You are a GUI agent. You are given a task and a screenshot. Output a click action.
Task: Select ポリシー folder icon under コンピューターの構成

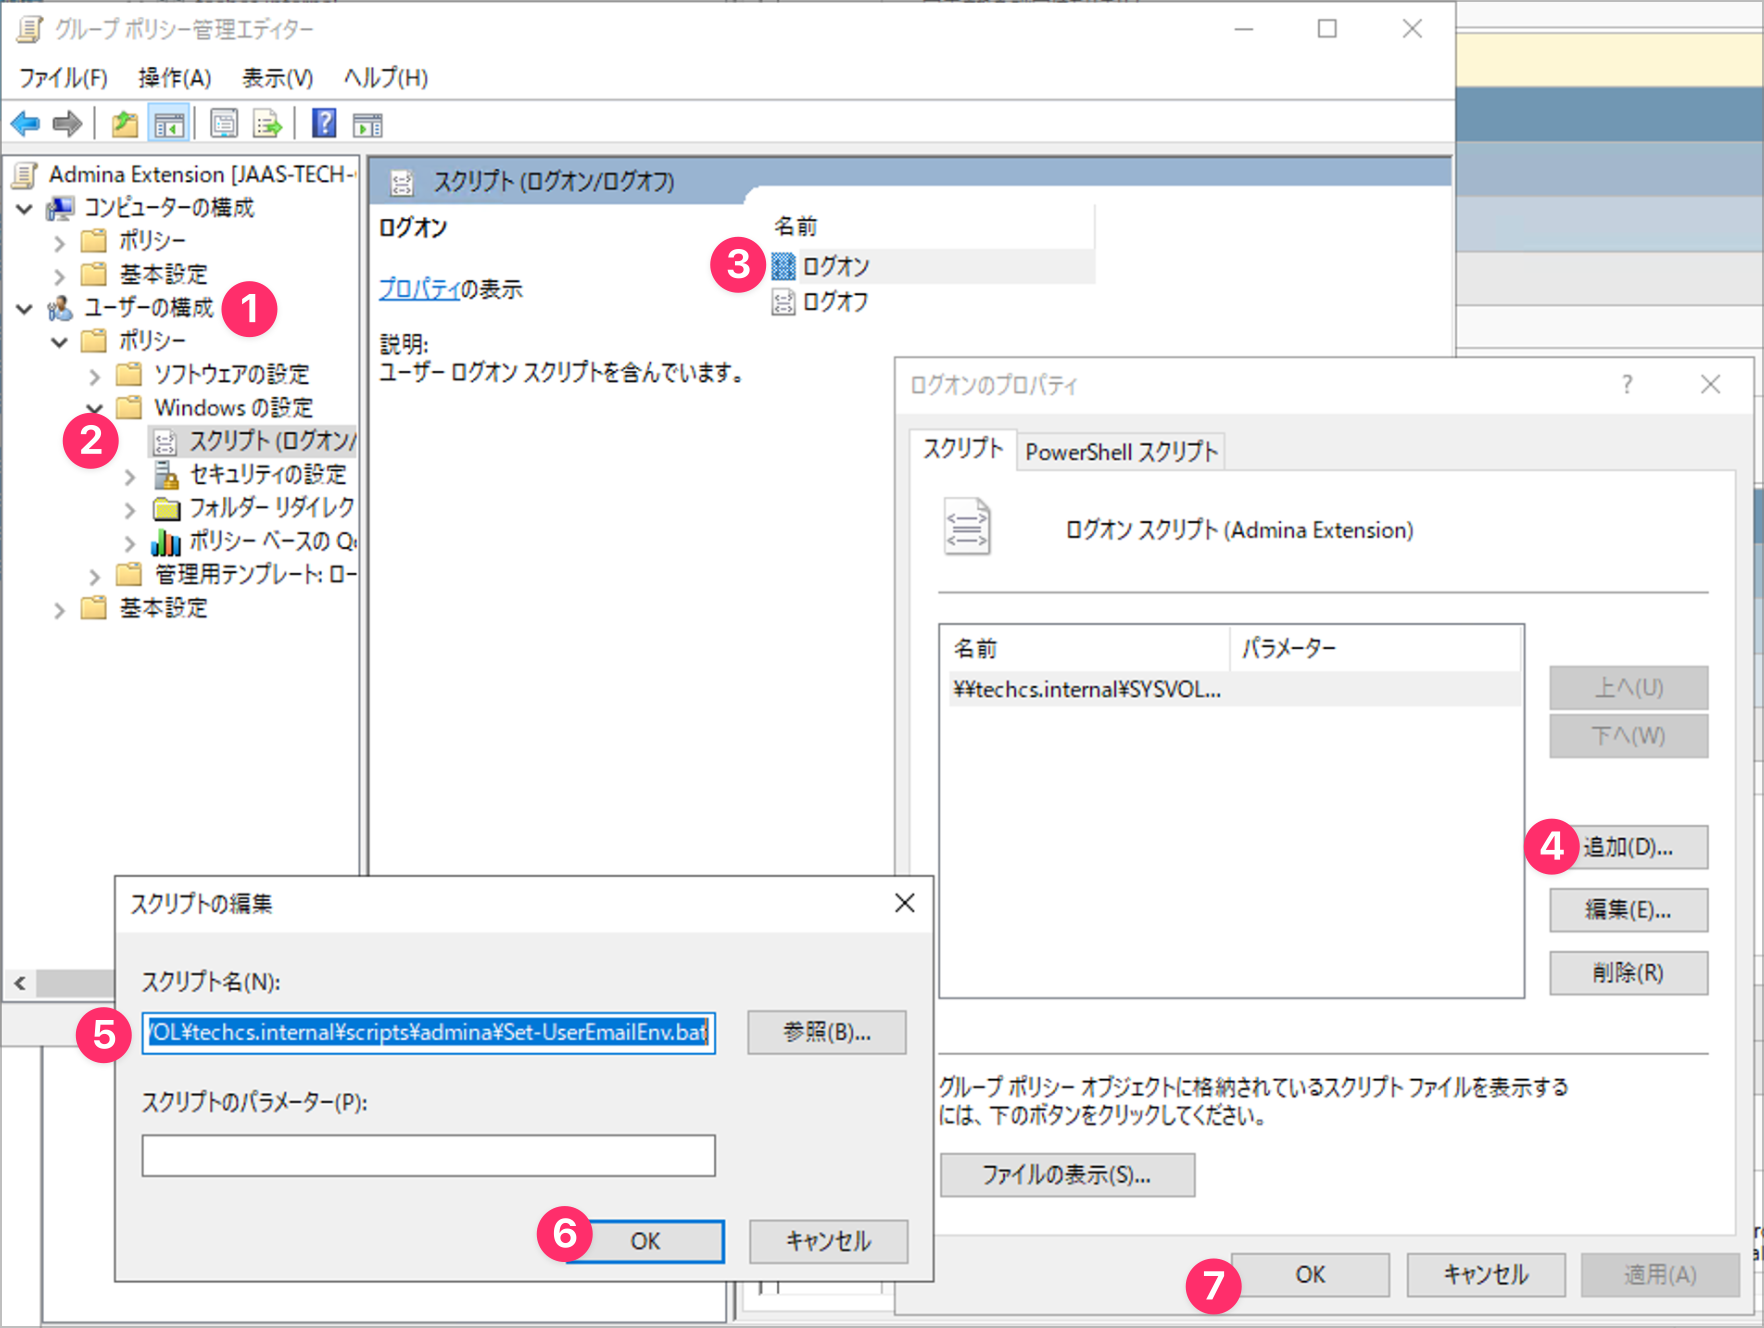[94, 241]
